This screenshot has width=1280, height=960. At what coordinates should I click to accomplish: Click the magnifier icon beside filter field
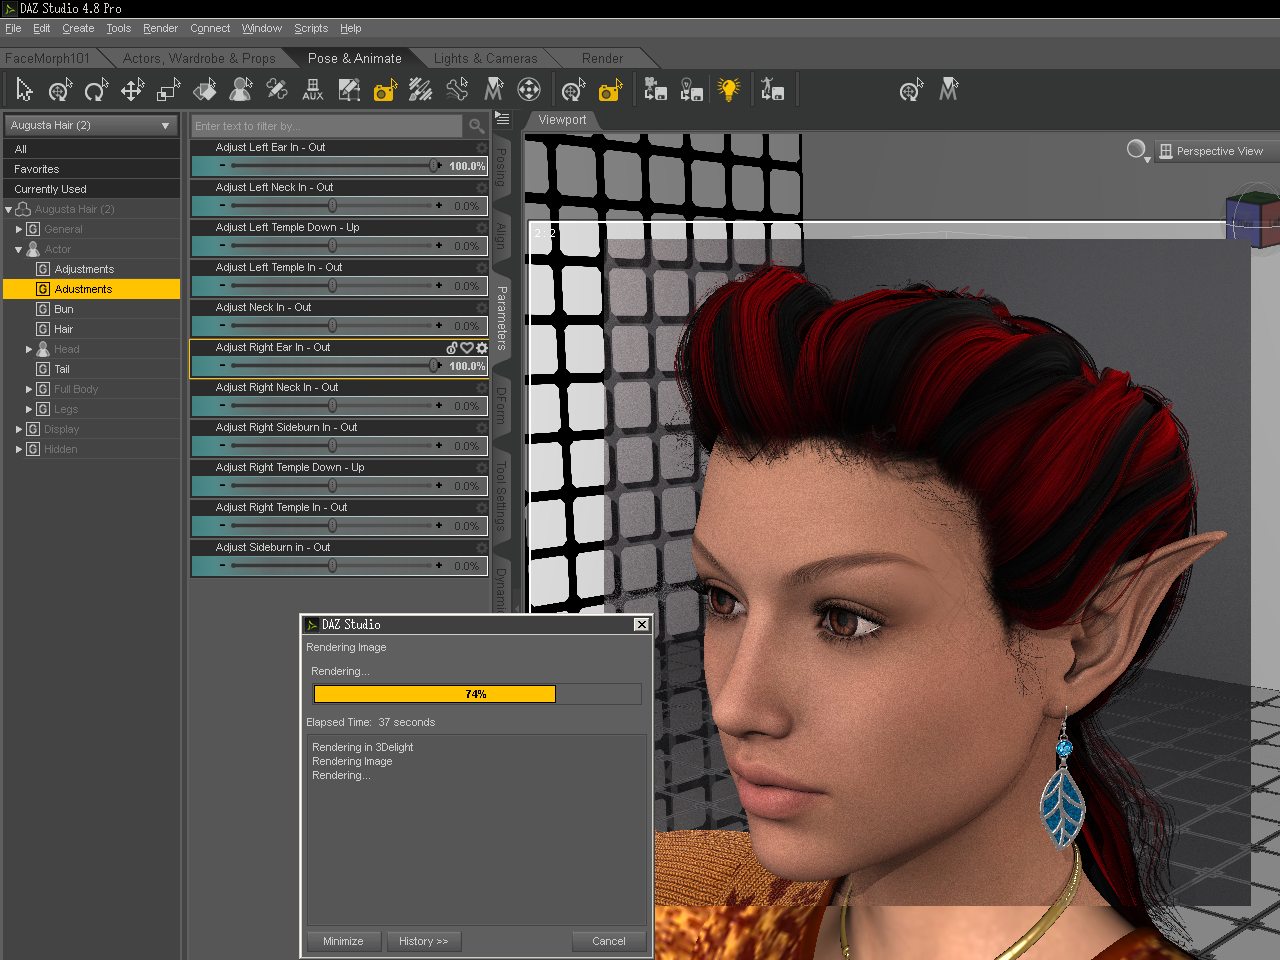(477, 126)
